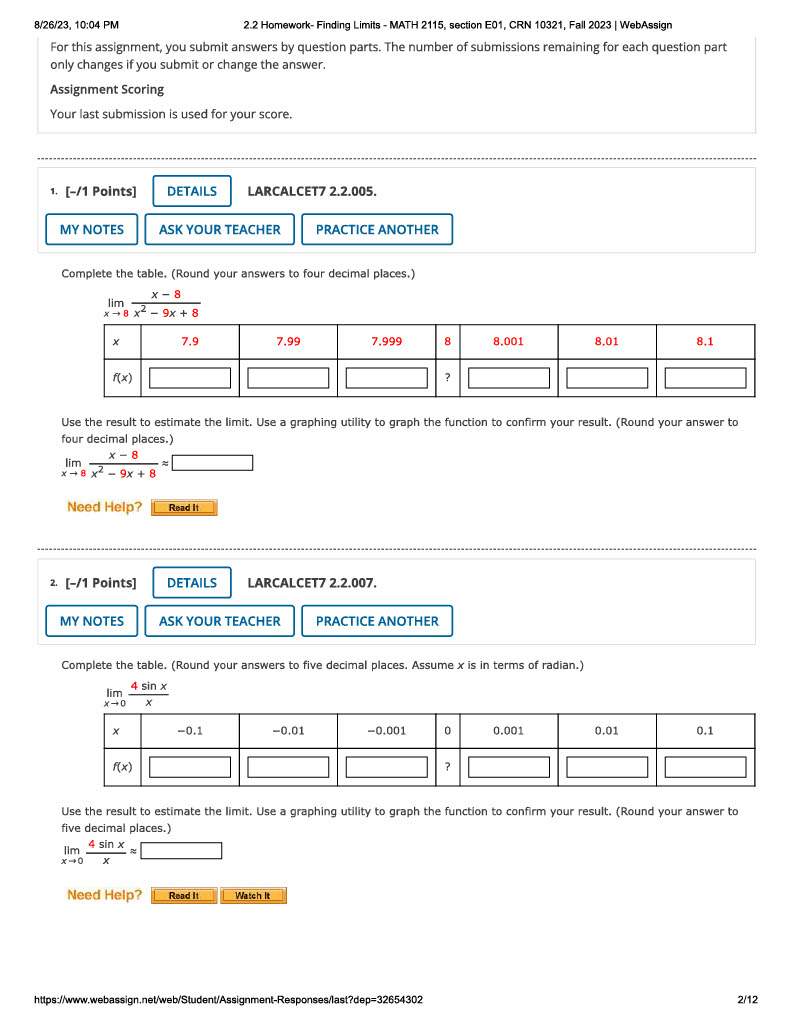
Task: Click the f(x) answer box under -0.1
Action: 190,766
